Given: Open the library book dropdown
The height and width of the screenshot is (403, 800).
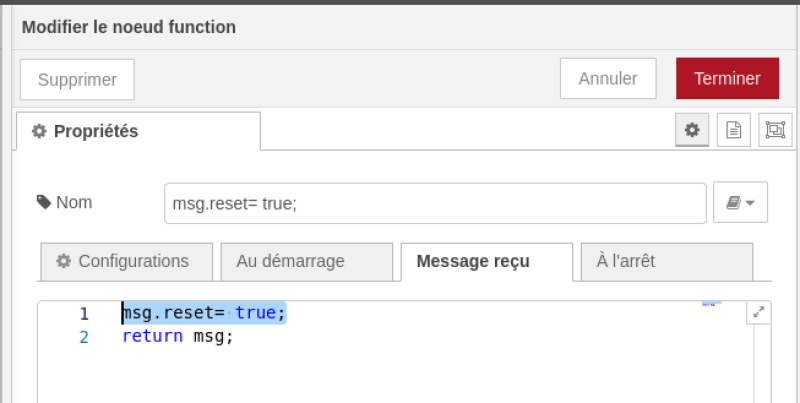Looking at the screenshot, I should click(x=740, y=203).
